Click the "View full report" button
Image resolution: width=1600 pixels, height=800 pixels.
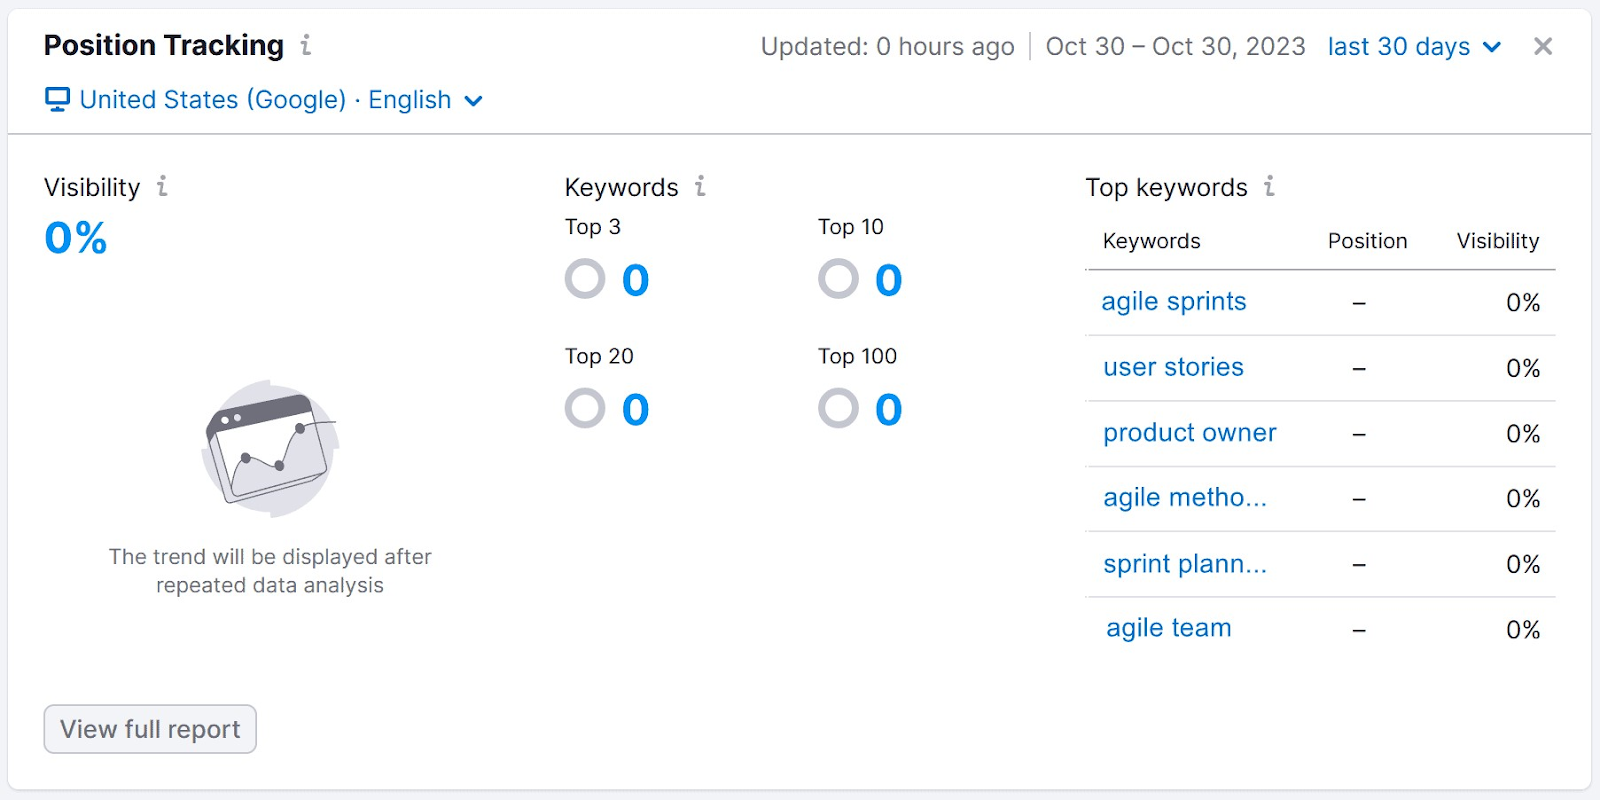tap(149, 729)
